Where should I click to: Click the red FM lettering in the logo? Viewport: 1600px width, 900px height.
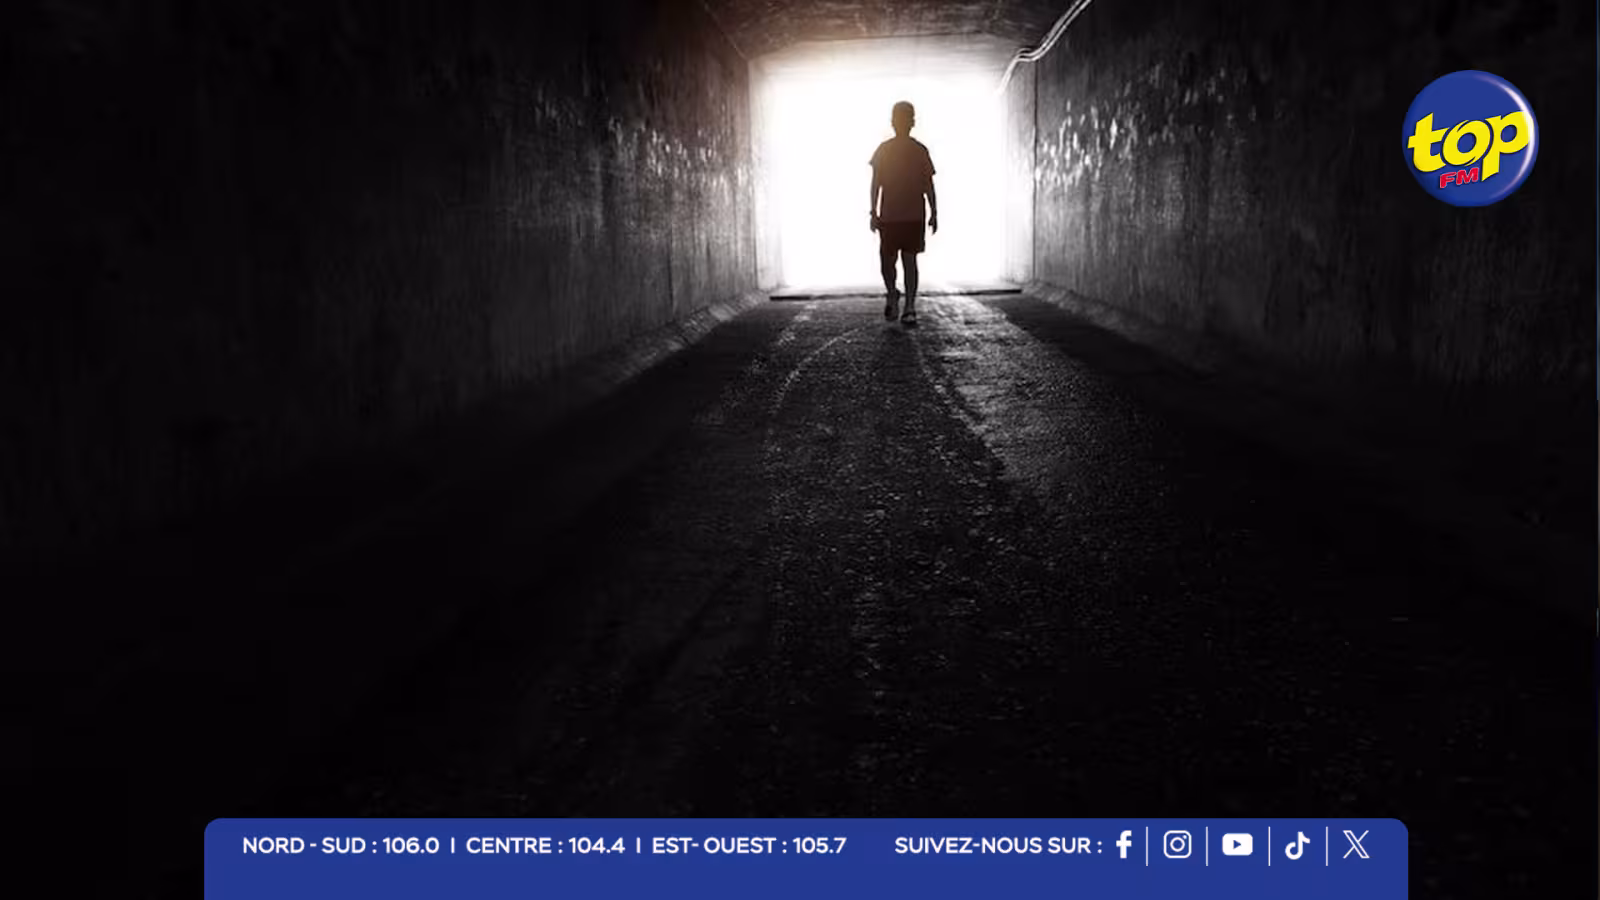pyautogui.click(x=1458, y=178)
